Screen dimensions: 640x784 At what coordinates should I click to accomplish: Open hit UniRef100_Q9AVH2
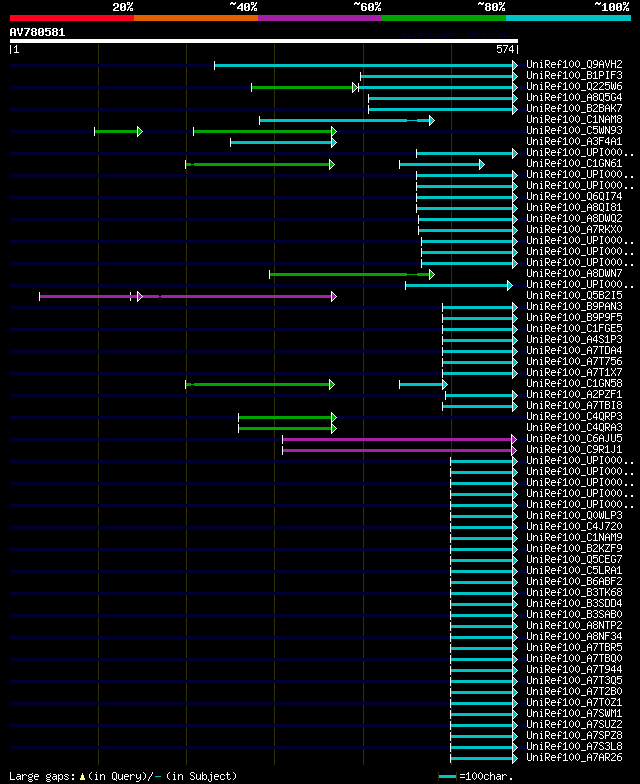click(x=574, y=64)
